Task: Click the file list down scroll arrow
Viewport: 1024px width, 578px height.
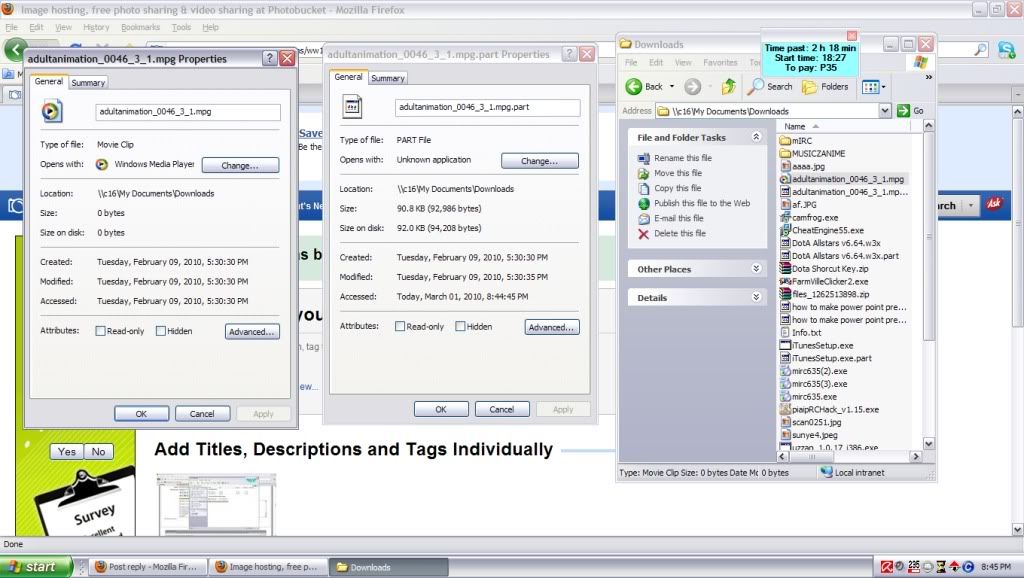Action: click(x=929, y=444)
